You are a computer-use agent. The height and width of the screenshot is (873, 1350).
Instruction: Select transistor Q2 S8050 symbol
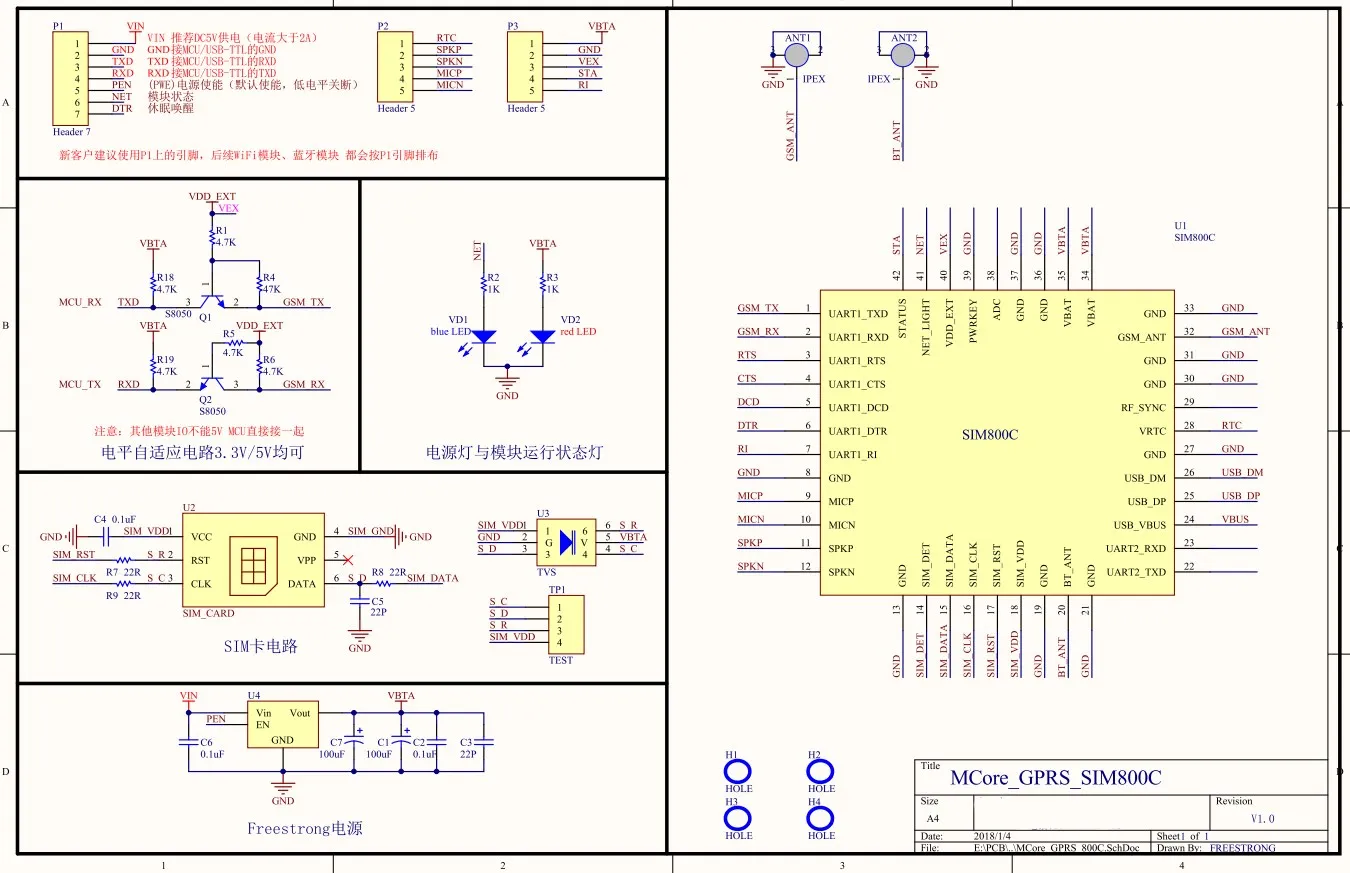click(211, 380)
